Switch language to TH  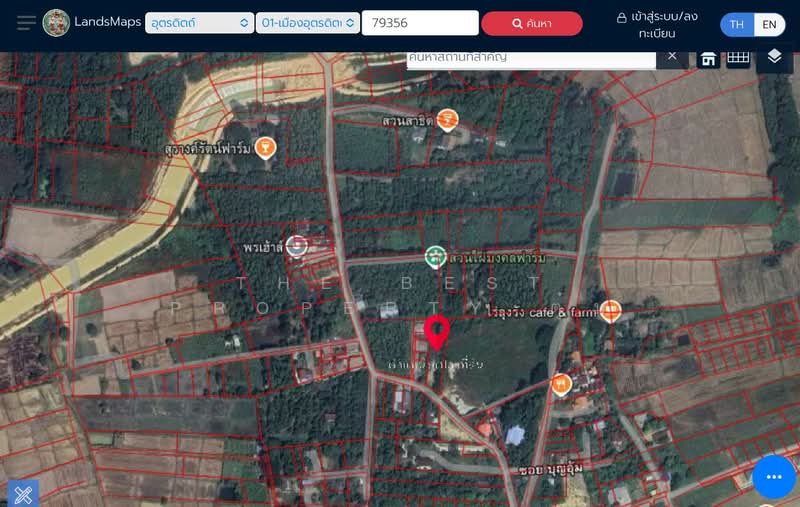pyautogui.click(x=737, y=24)
